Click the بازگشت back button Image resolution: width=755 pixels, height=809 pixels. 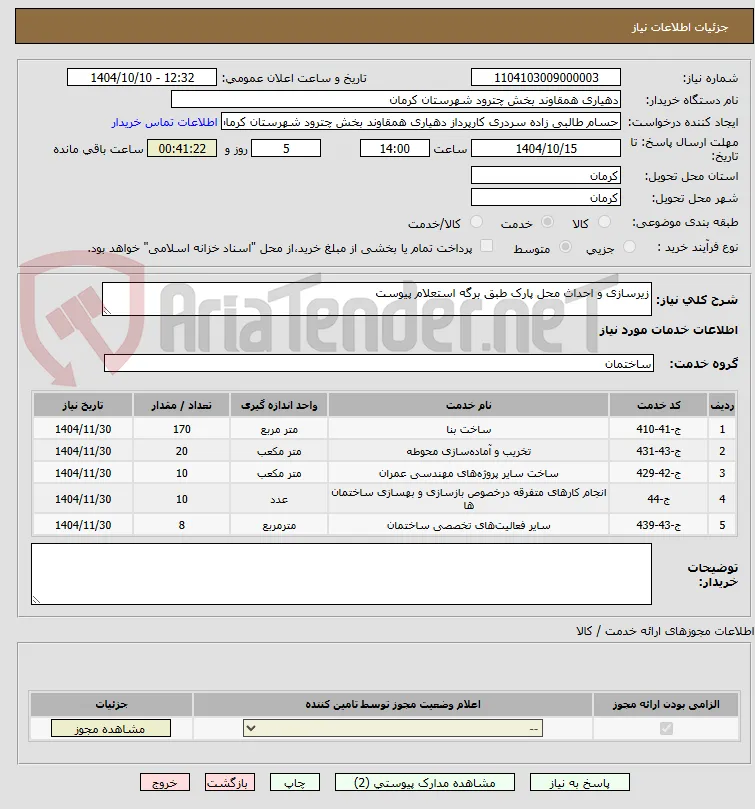point(230,783)
